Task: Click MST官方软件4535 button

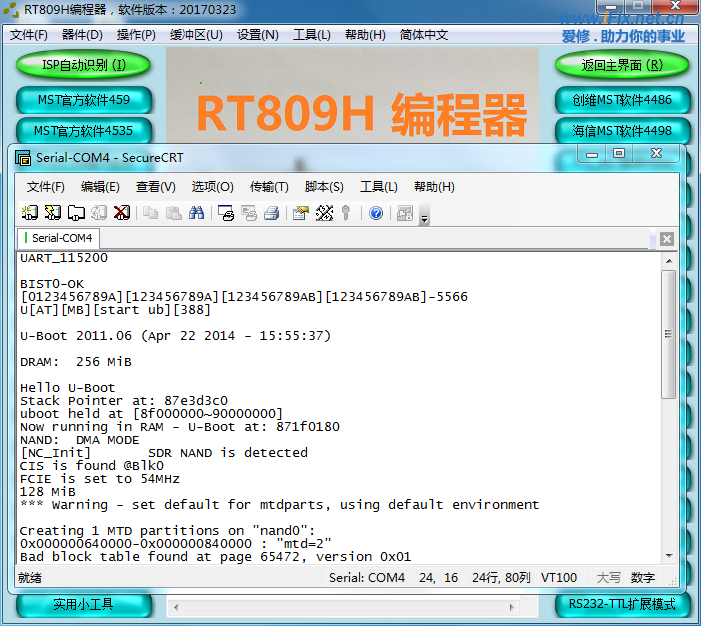Action: pos(84,131)
